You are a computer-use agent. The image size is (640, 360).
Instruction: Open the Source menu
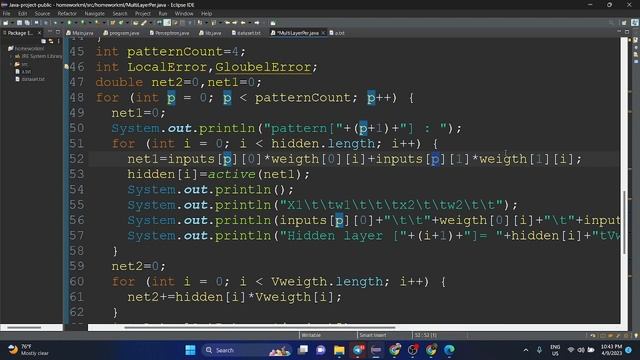tap(42, 13)
